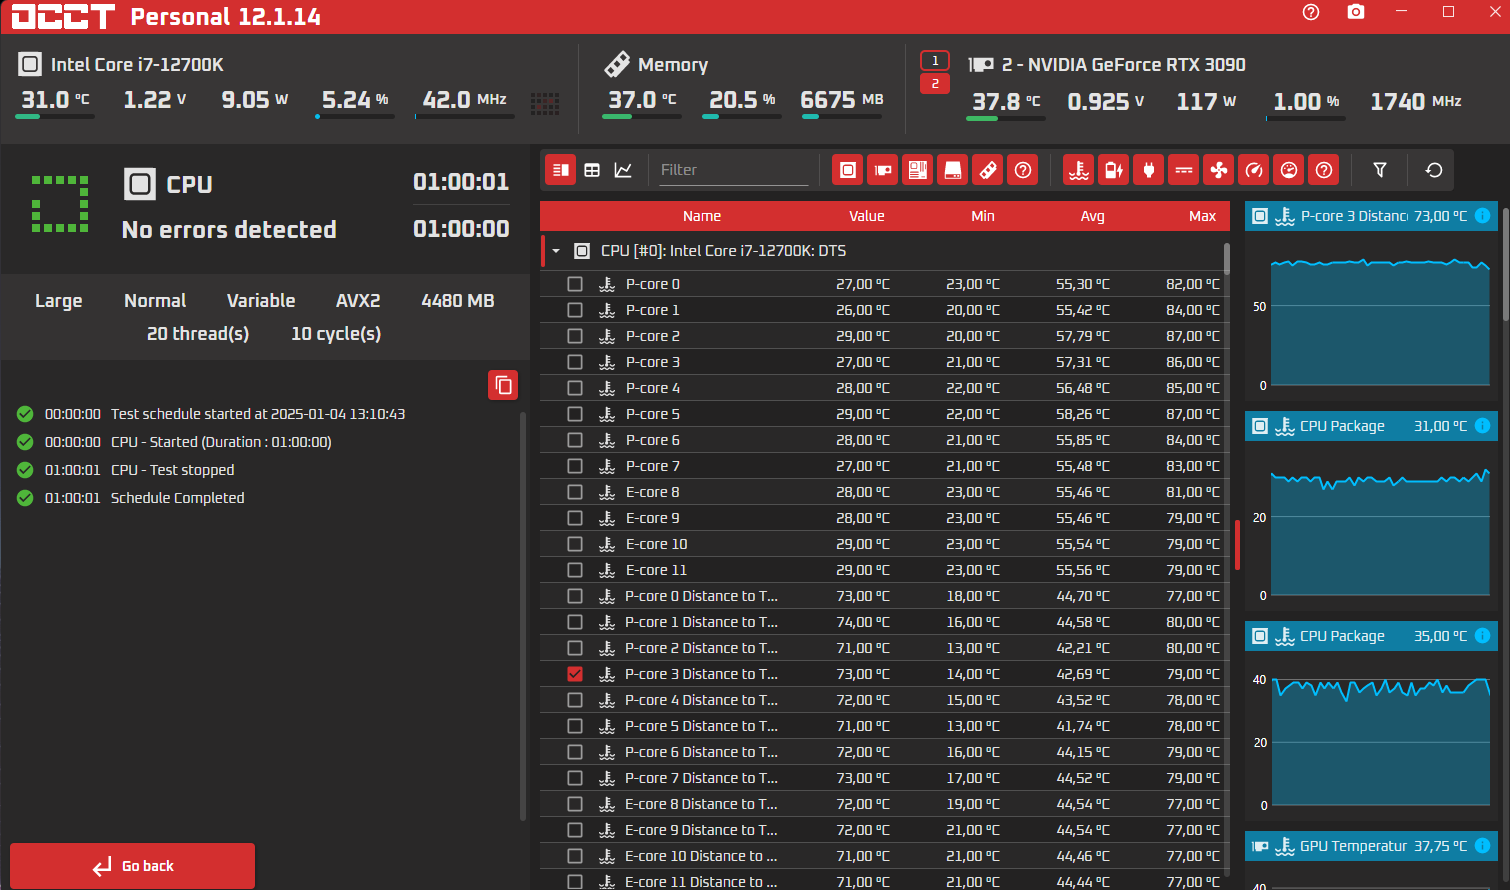Screen dimensions: 1510x890
Task: Click the funnel filter icon
Action: click(x=1380, y=170)
